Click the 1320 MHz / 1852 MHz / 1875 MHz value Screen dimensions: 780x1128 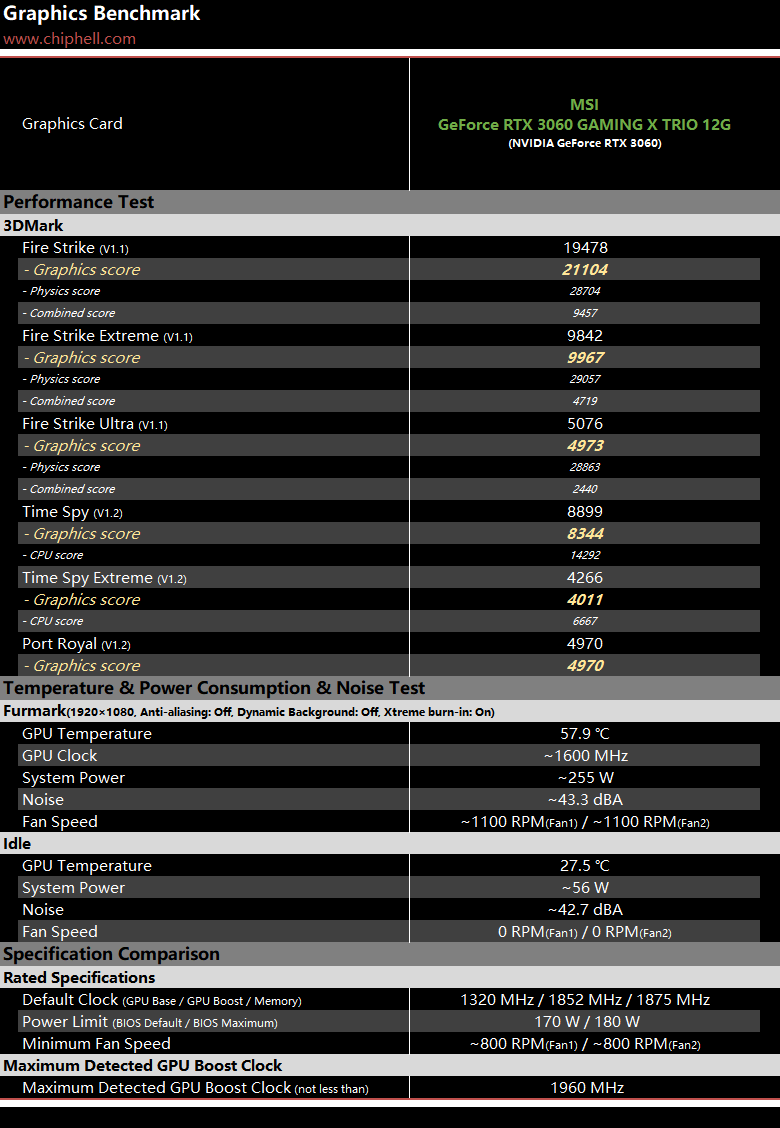(585, 1000)
